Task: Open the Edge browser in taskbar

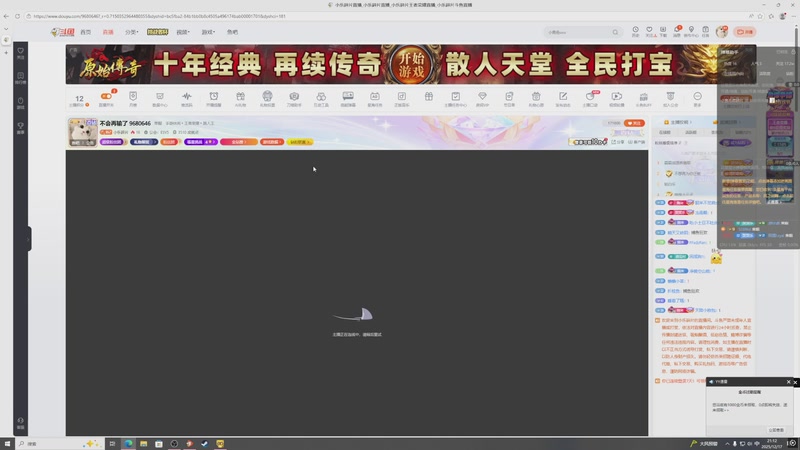Action: coord(128,444)
